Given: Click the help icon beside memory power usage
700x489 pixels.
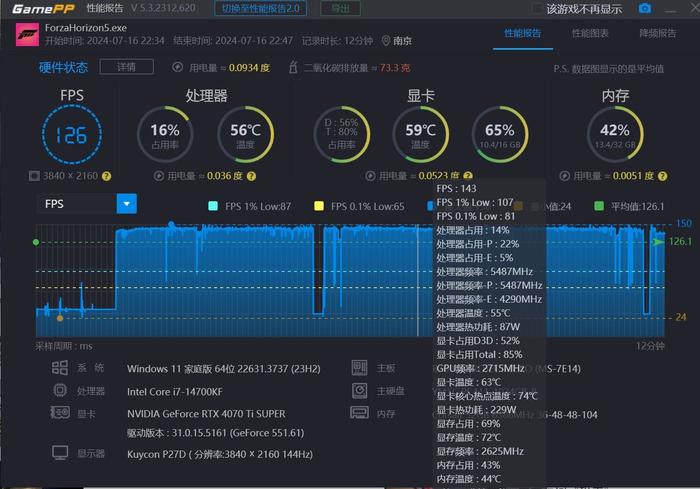Looking at the screenshot, I should click(x=663, y=176).
